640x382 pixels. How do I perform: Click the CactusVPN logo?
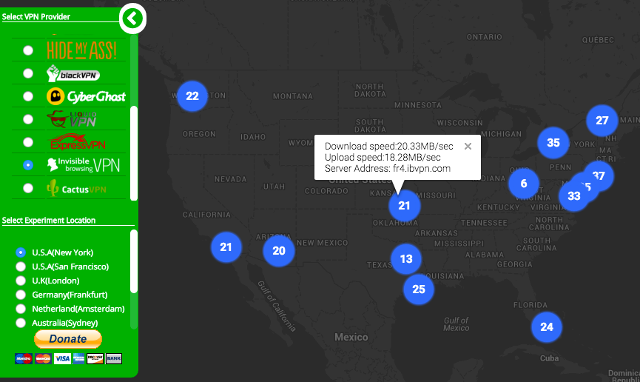pyautogui.click(x=76, y=189)
